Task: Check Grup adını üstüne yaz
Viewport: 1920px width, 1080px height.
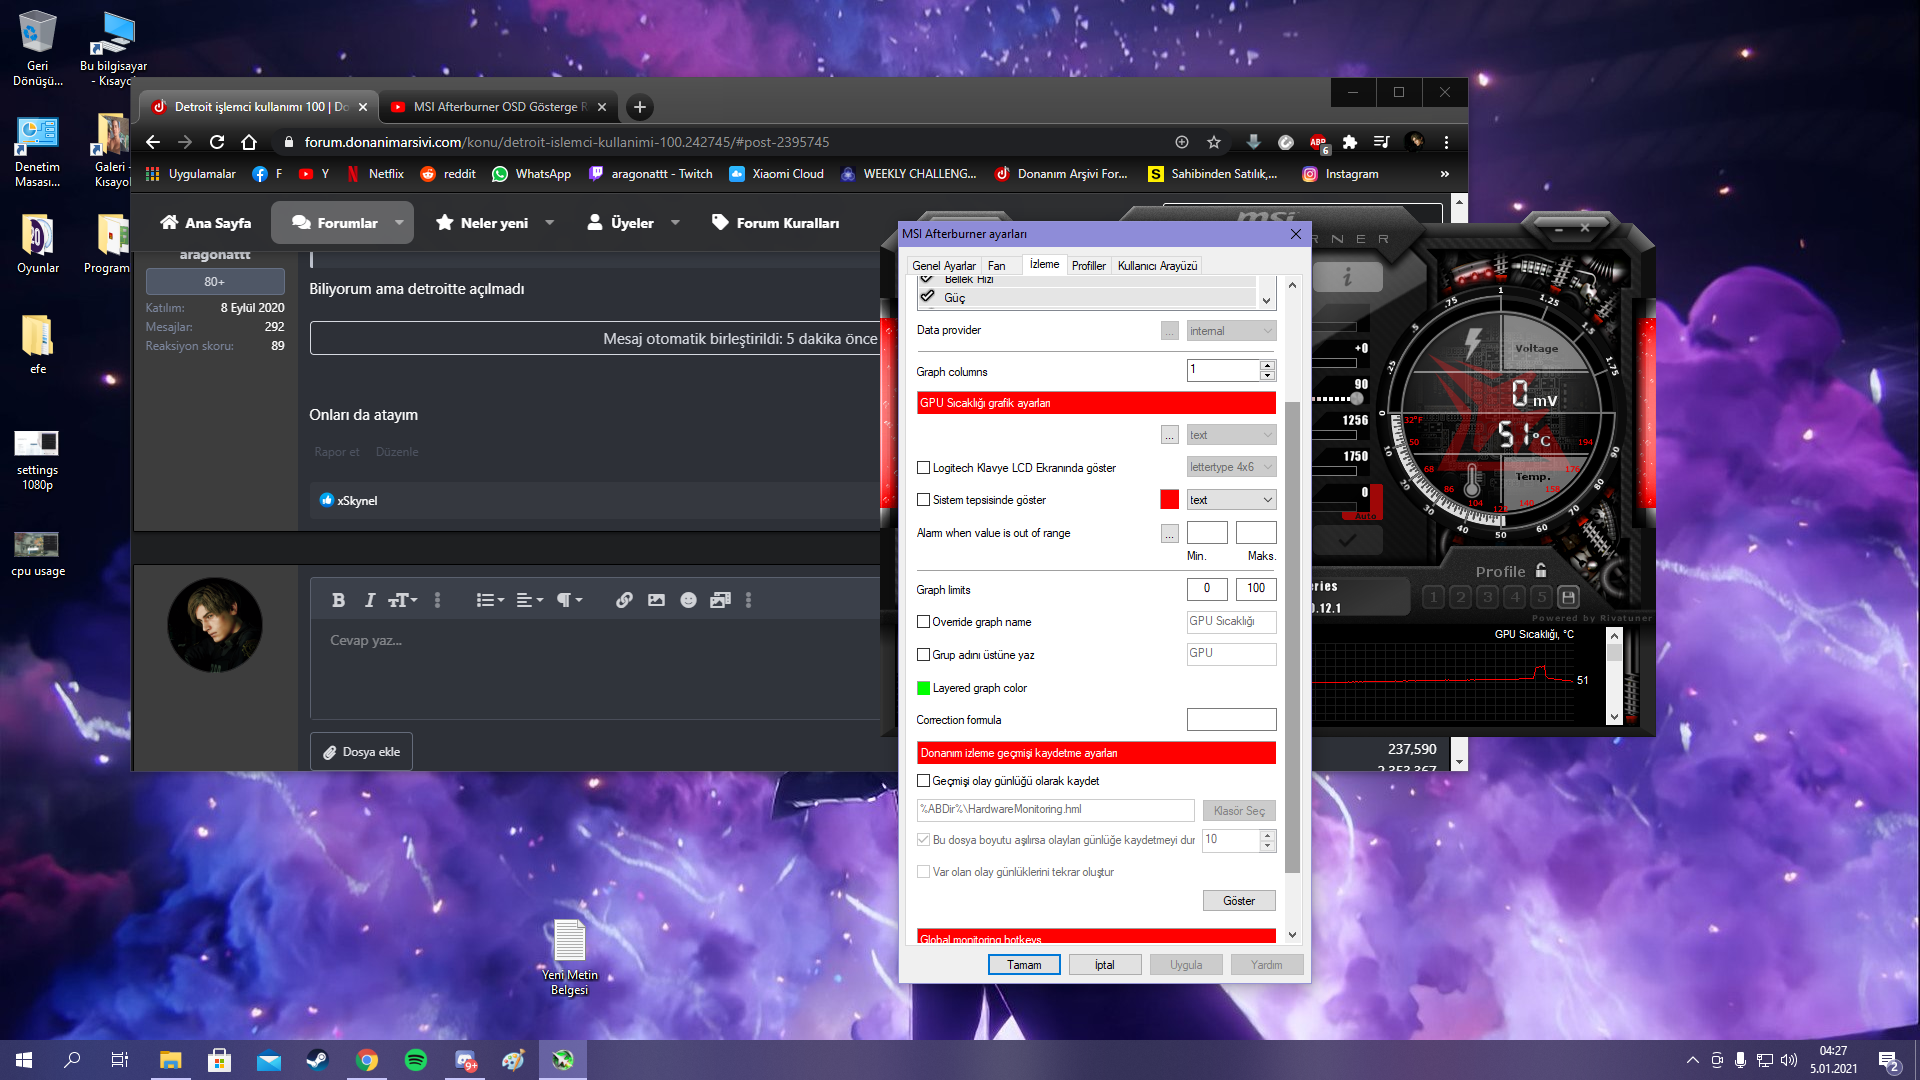Action: pos(923,654)
